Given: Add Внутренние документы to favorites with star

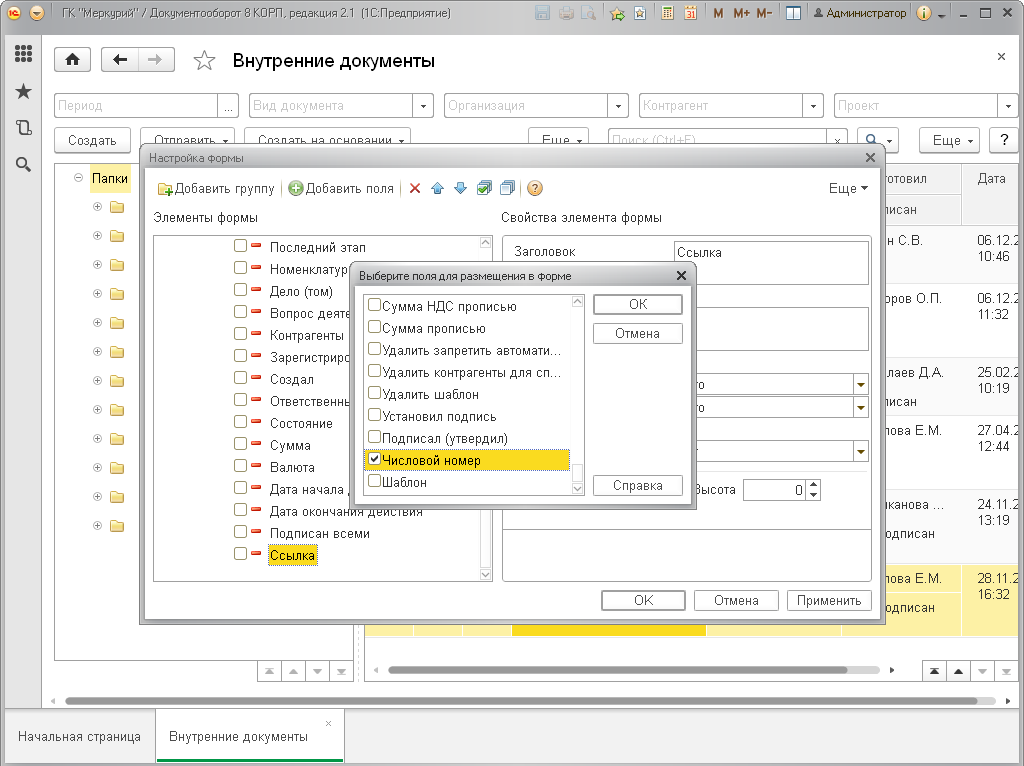Looking at the screenshot, I should coord(204,61).
